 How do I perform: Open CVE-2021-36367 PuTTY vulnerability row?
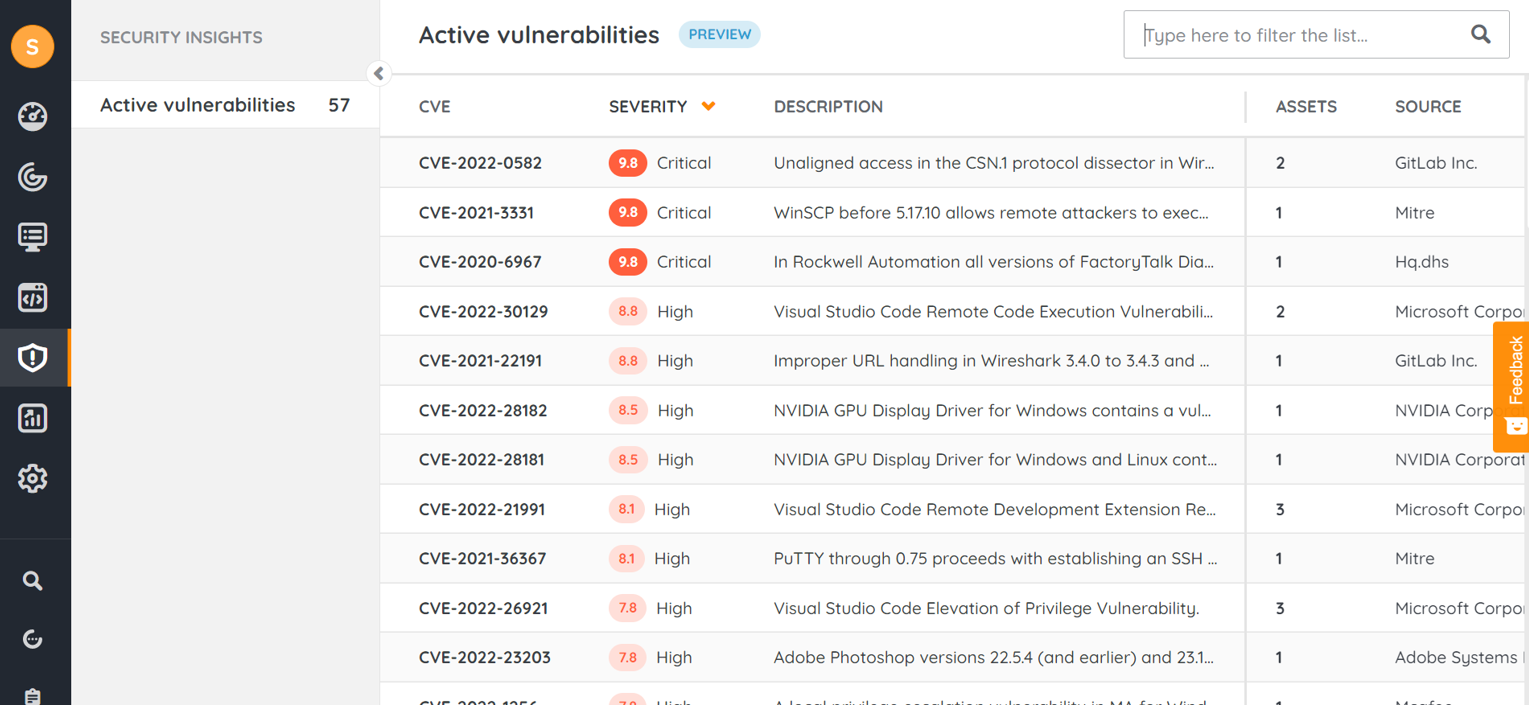click(482, 559)
